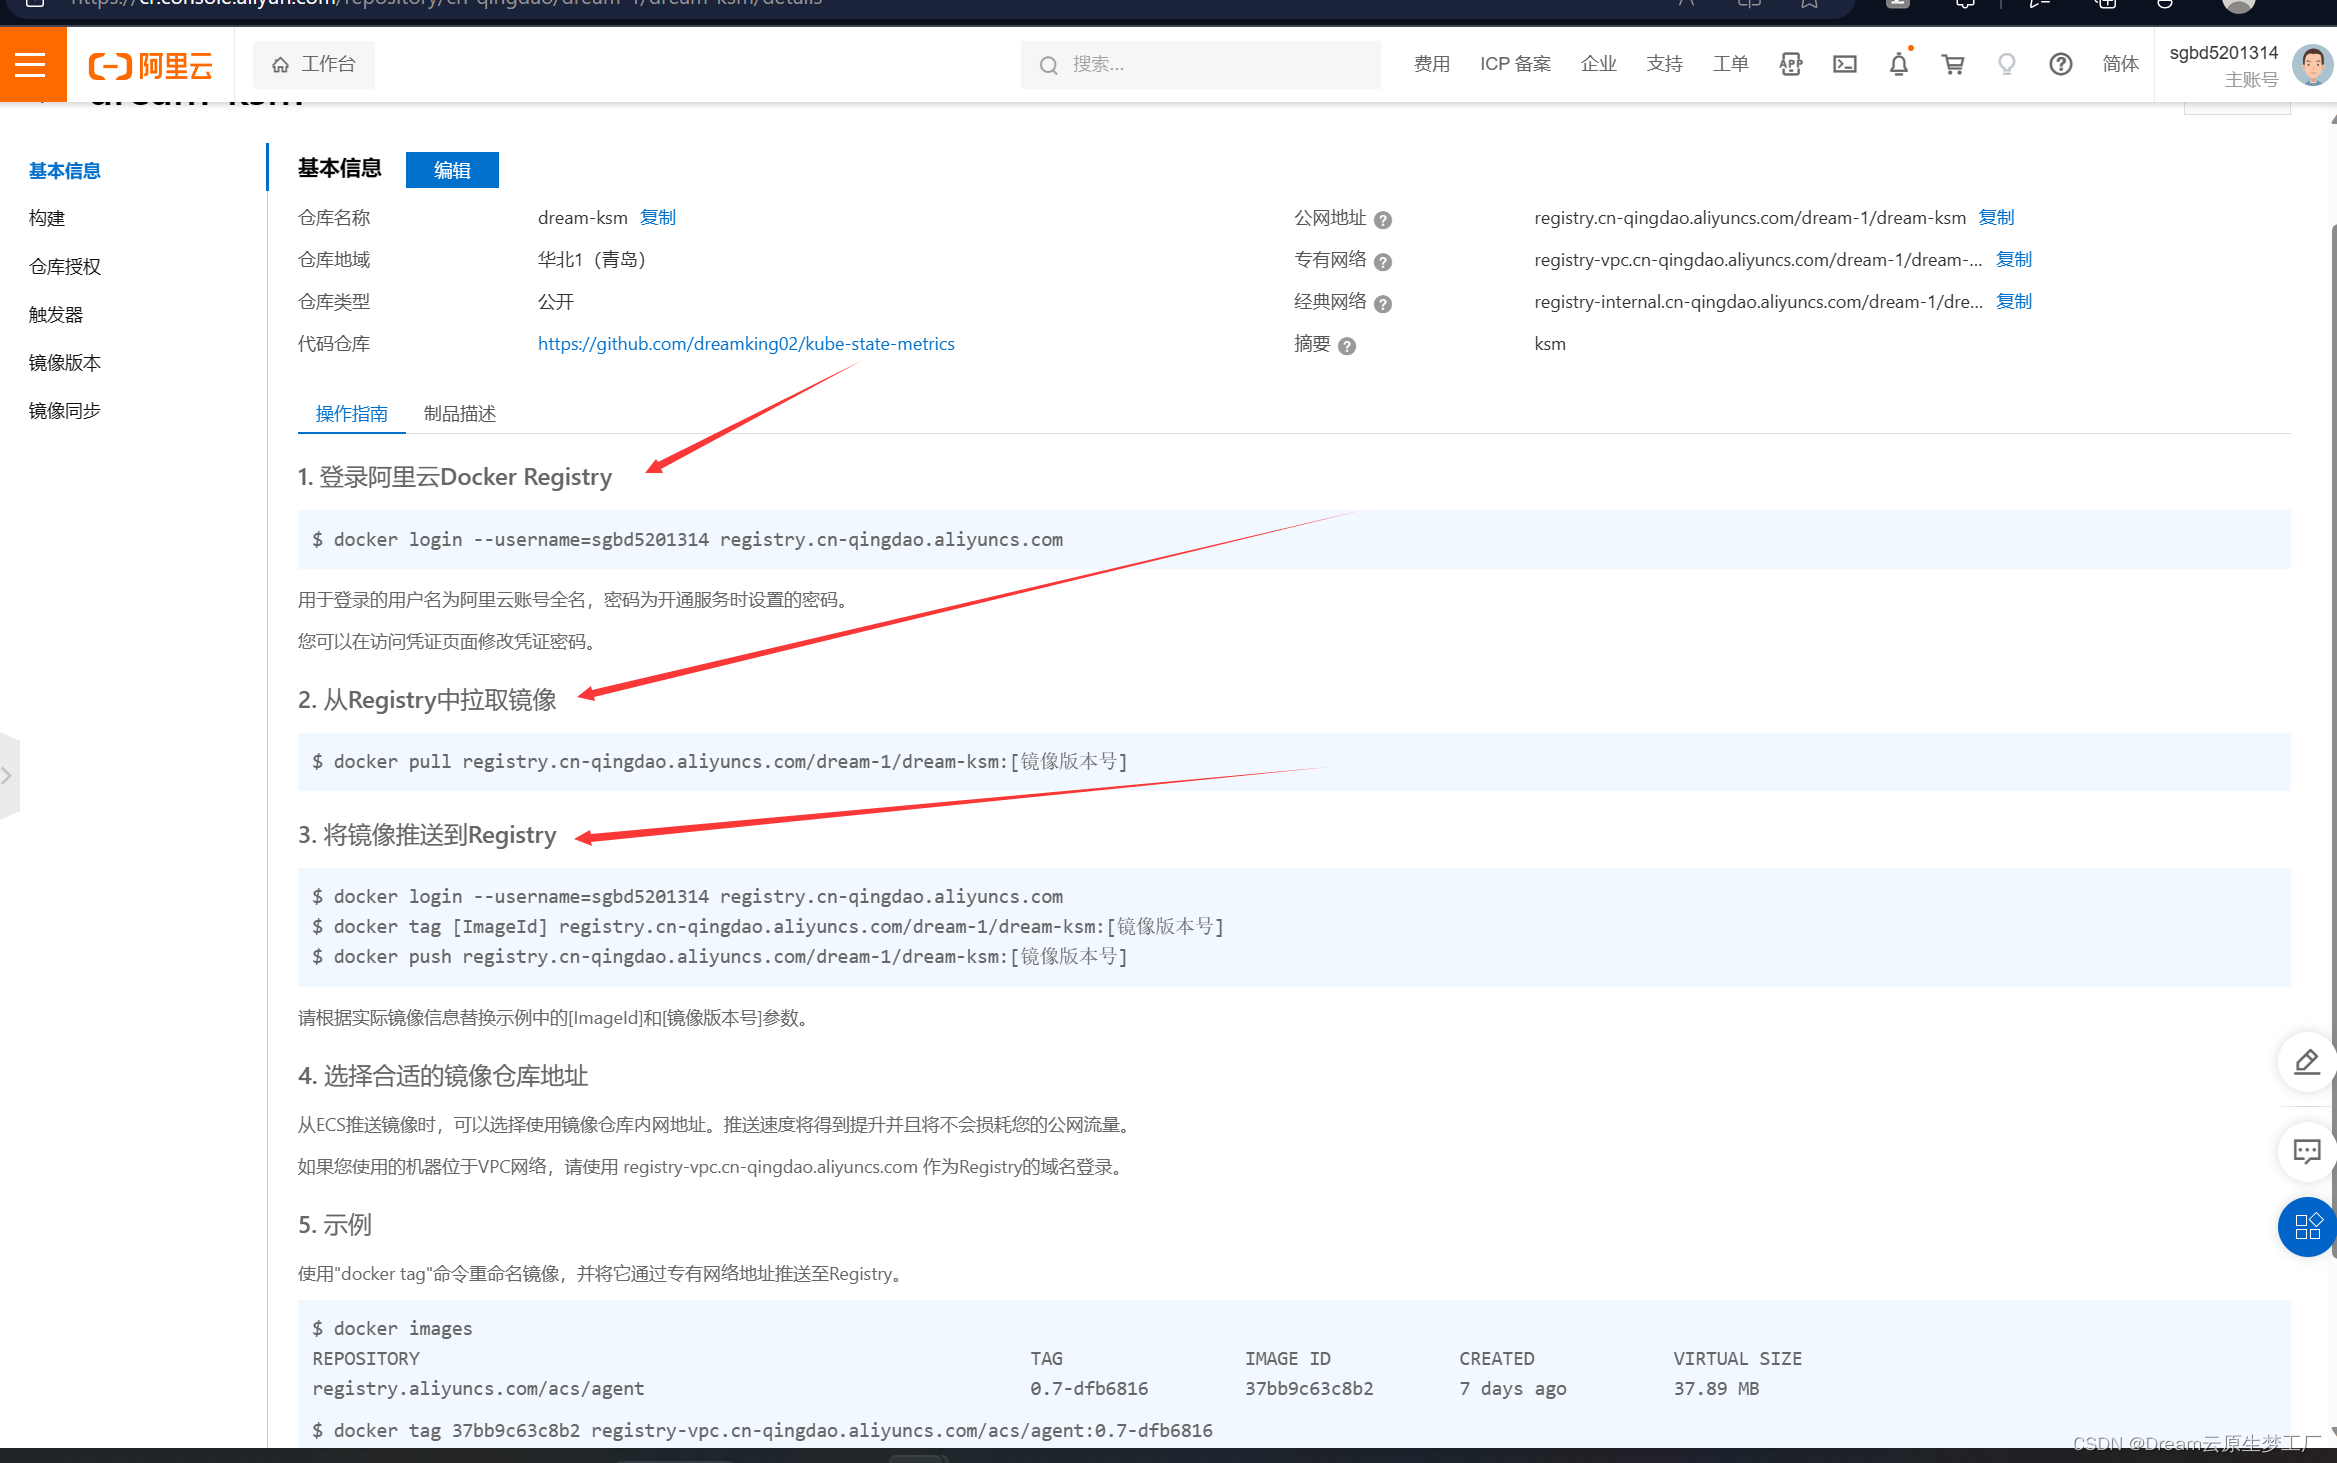Open the kube-state-metrics GitHub link

[x=745, y=344]
